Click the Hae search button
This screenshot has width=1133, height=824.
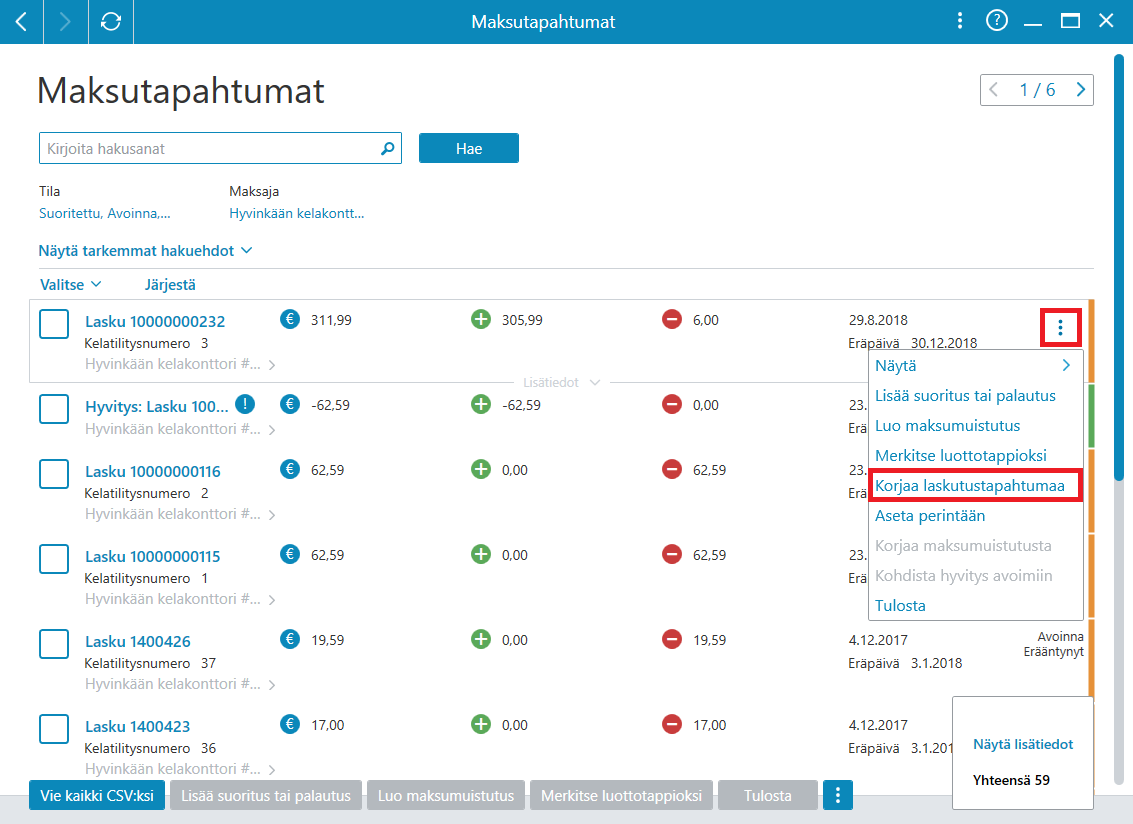coord(469,148)
